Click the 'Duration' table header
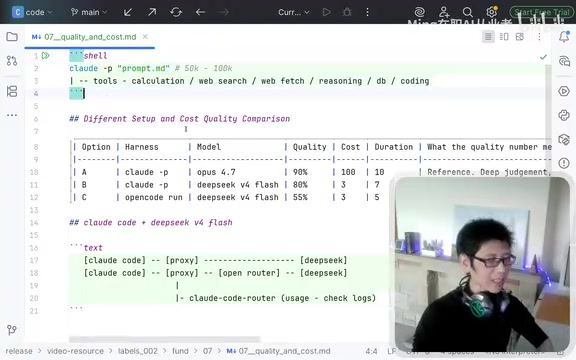 pyautogui.click(x=393, y=147)
